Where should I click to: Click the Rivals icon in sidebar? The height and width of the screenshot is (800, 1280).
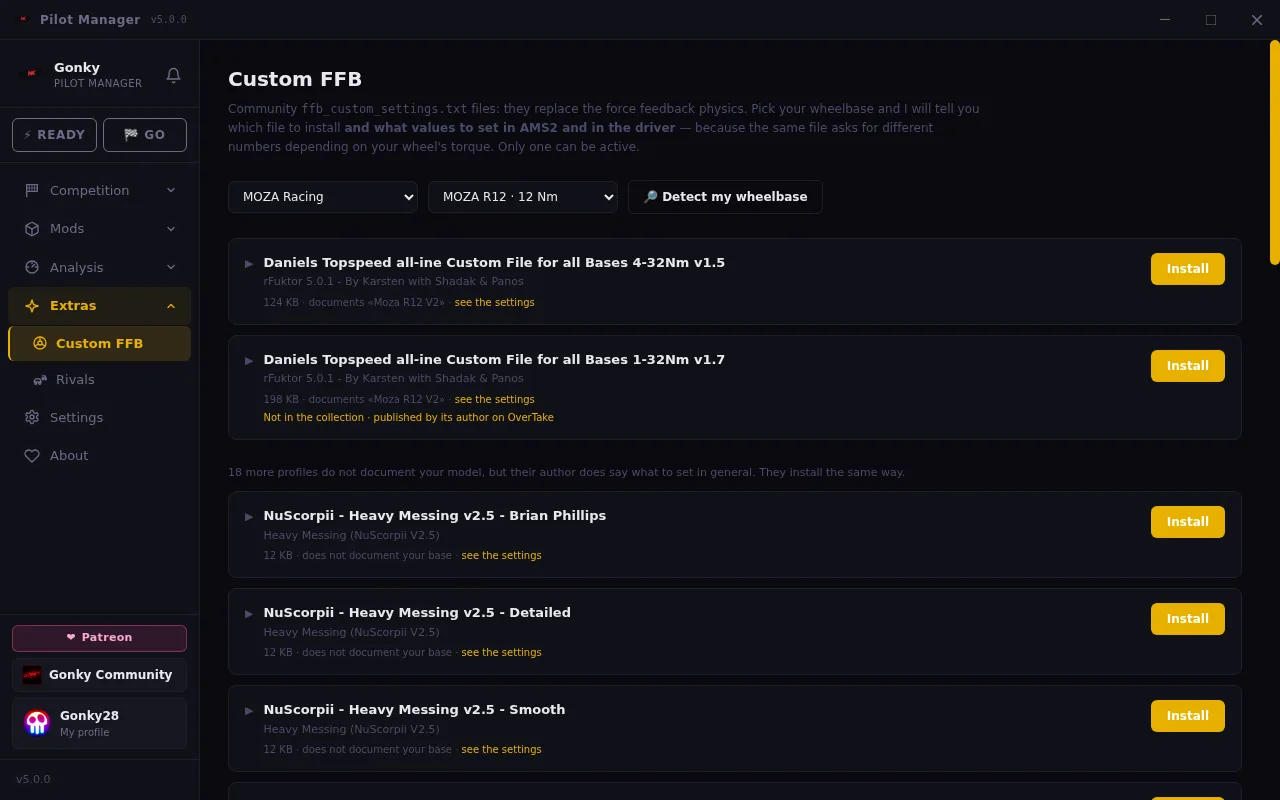tap(40, 380)
